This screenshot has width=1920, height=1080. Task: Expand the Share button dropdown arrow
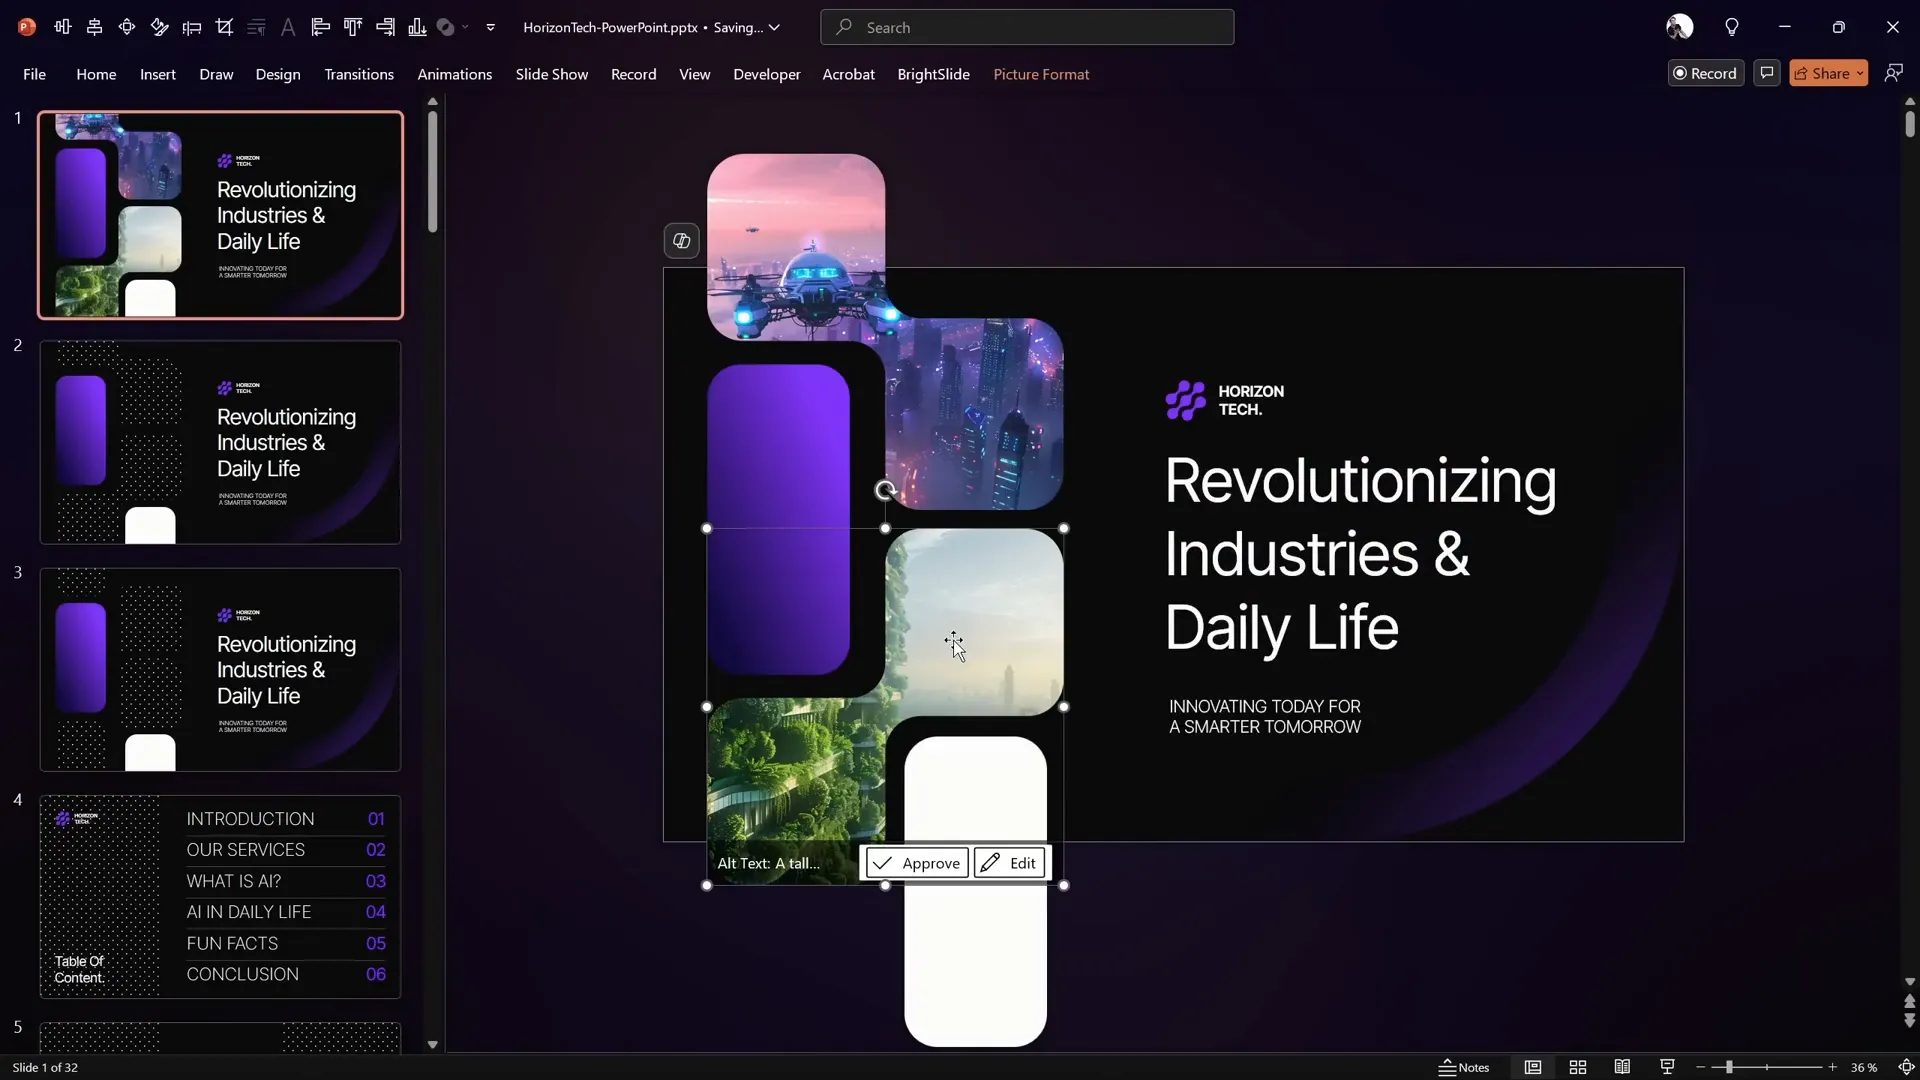(1860, 73)
